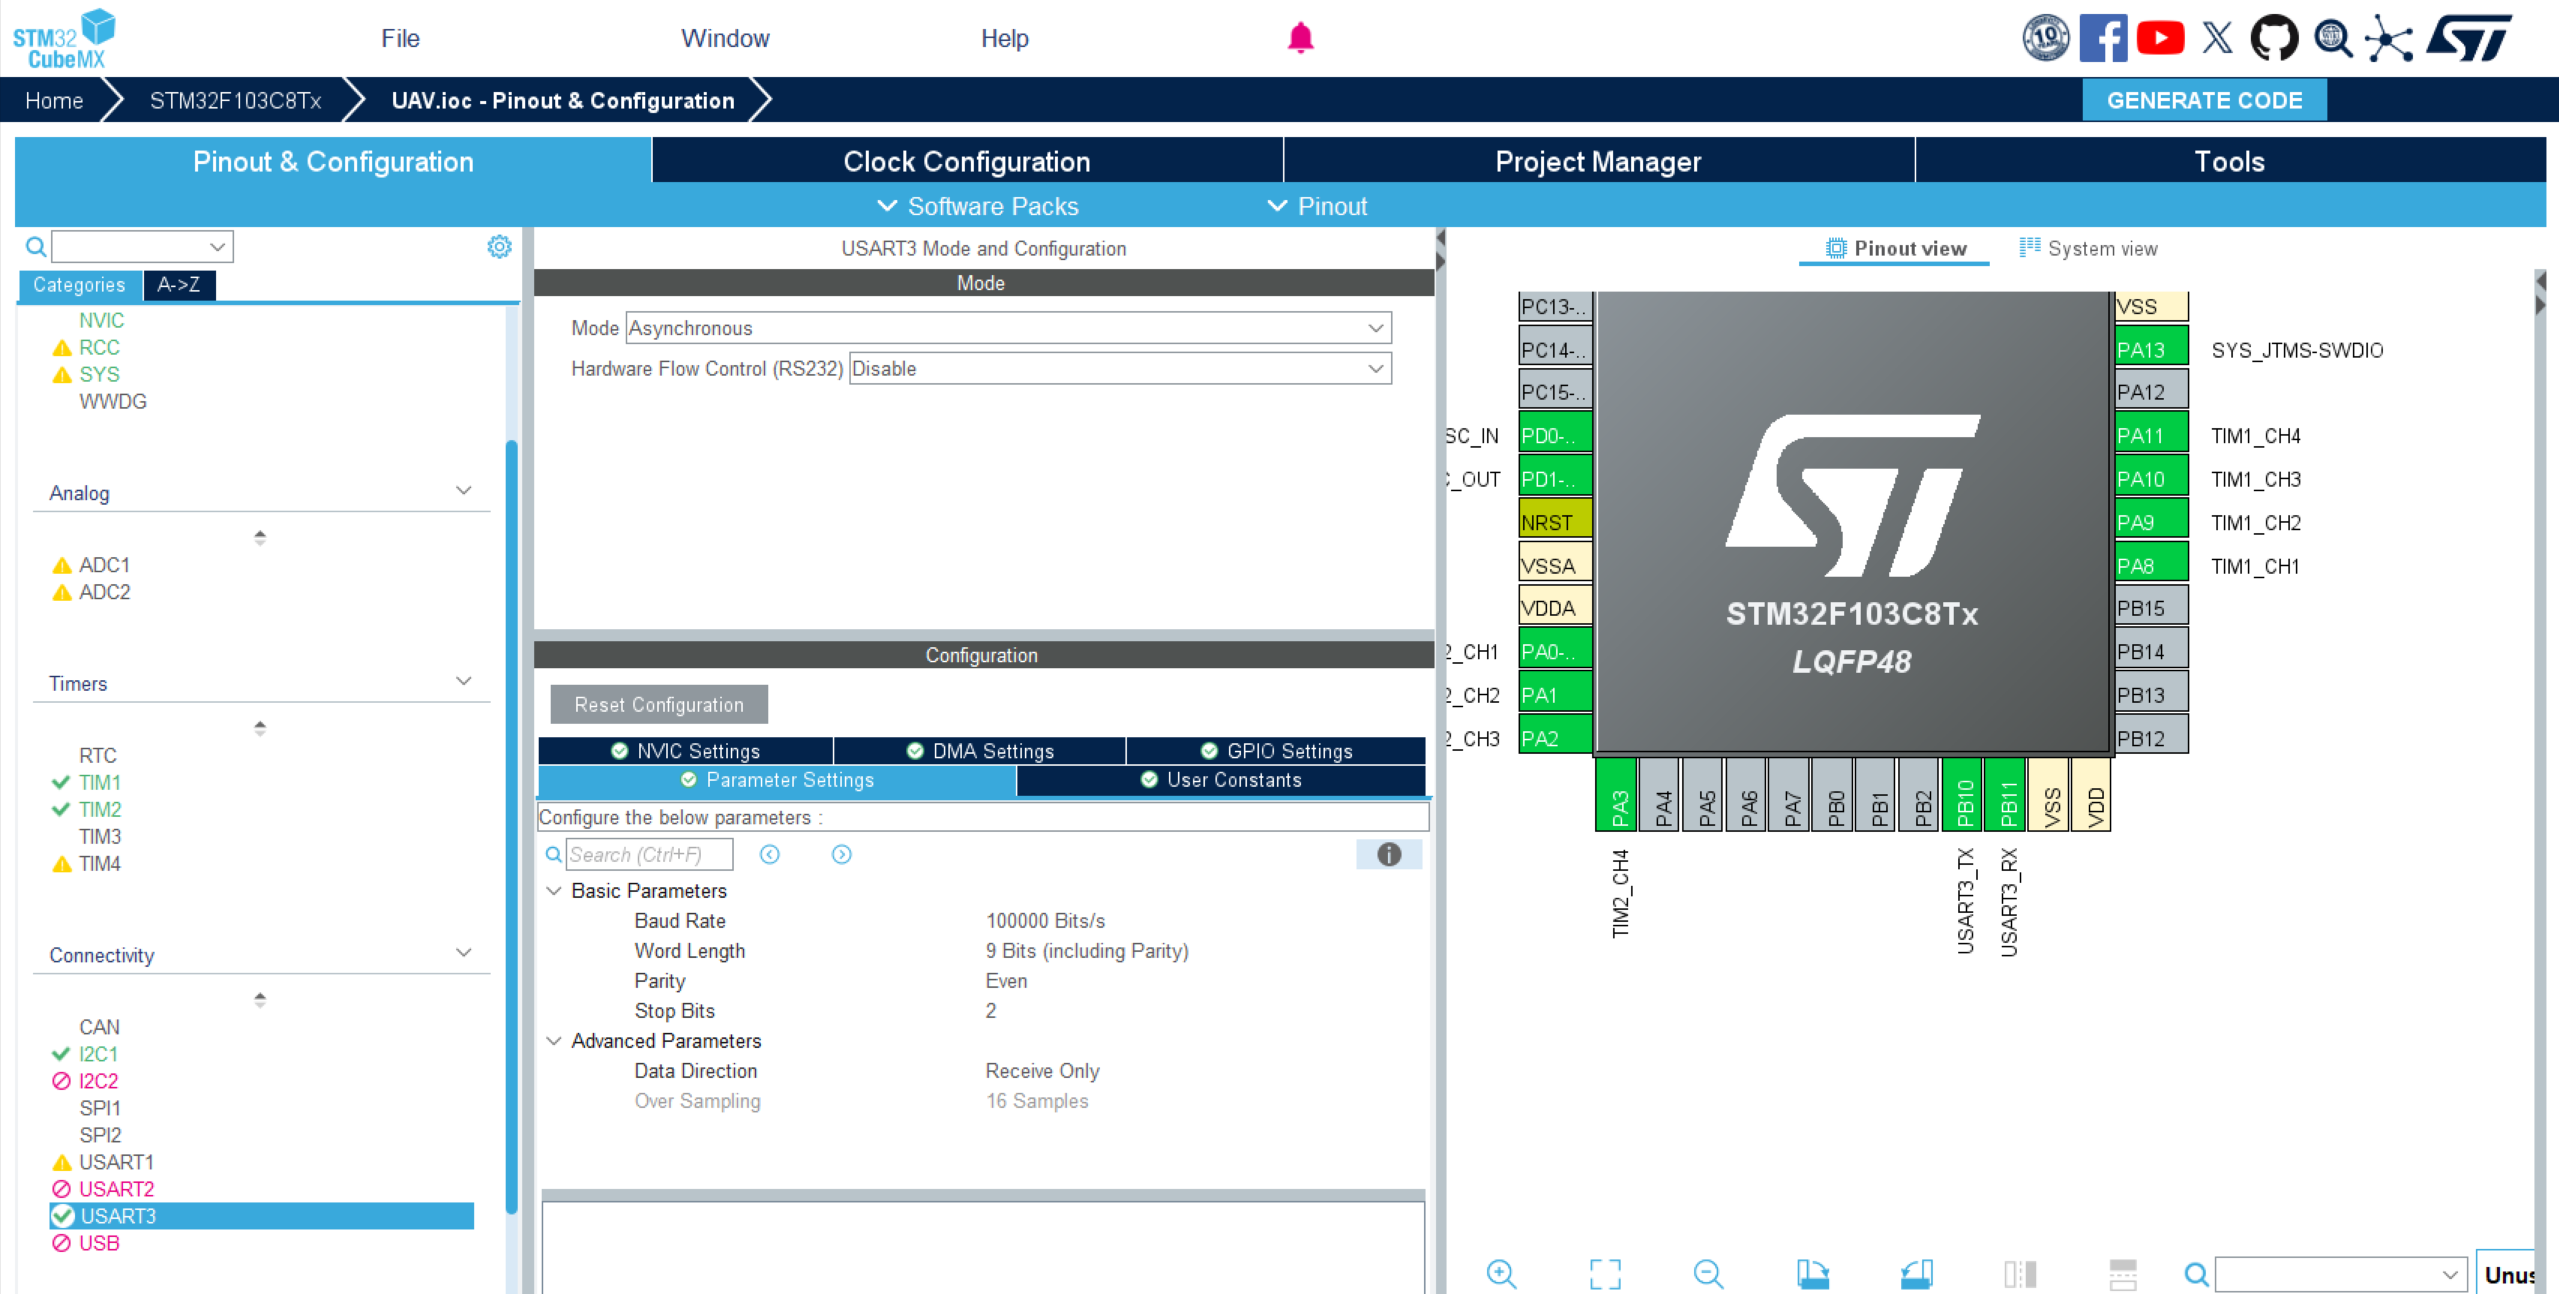Image resolution: width=2559 pixels, height=1294 pixels.
Task: Click the notification bell icon
Action: [1300, 38]
